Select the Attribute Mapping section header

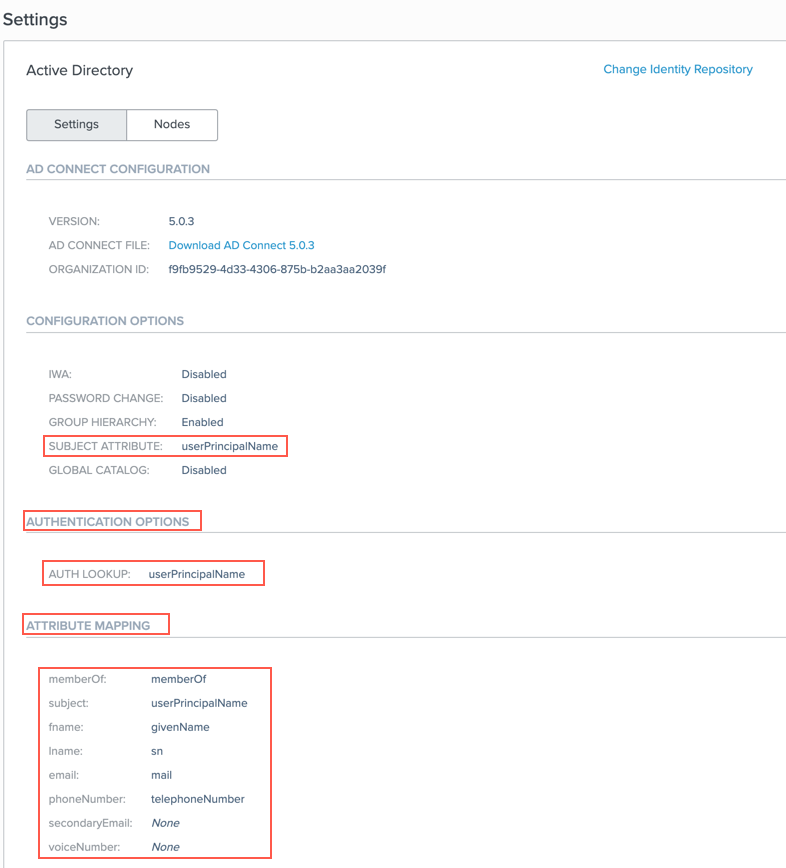tap(88, 625)
